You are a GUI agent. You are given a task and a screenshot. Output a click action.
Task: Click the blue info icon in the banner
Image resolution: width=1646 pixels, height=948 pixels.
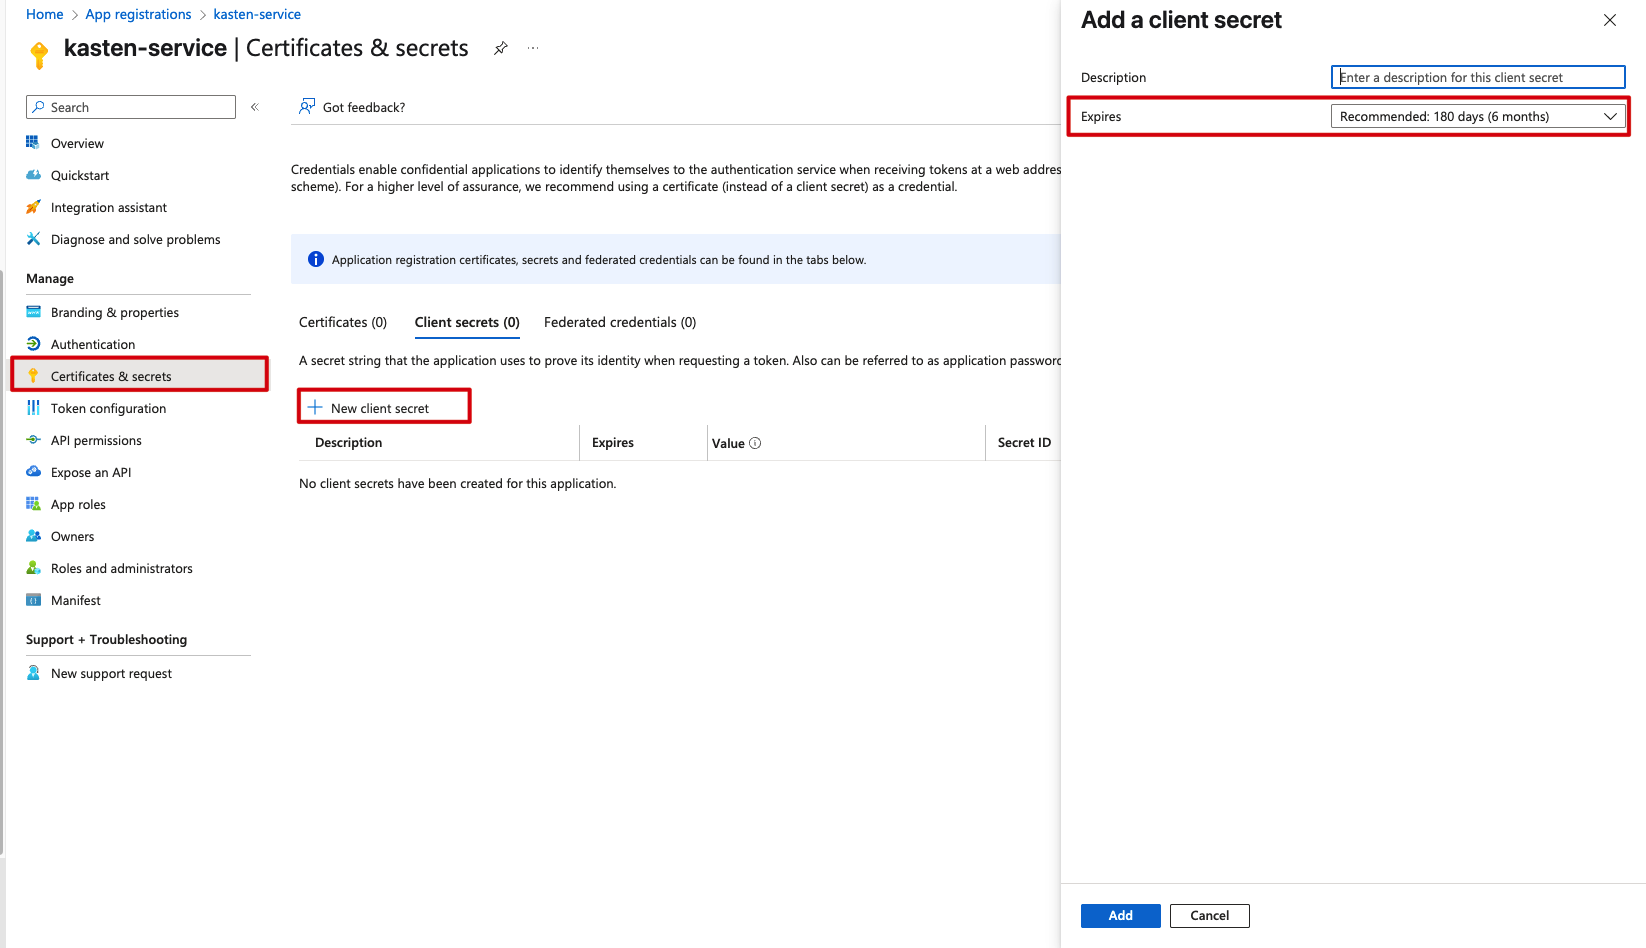[316, 259]
